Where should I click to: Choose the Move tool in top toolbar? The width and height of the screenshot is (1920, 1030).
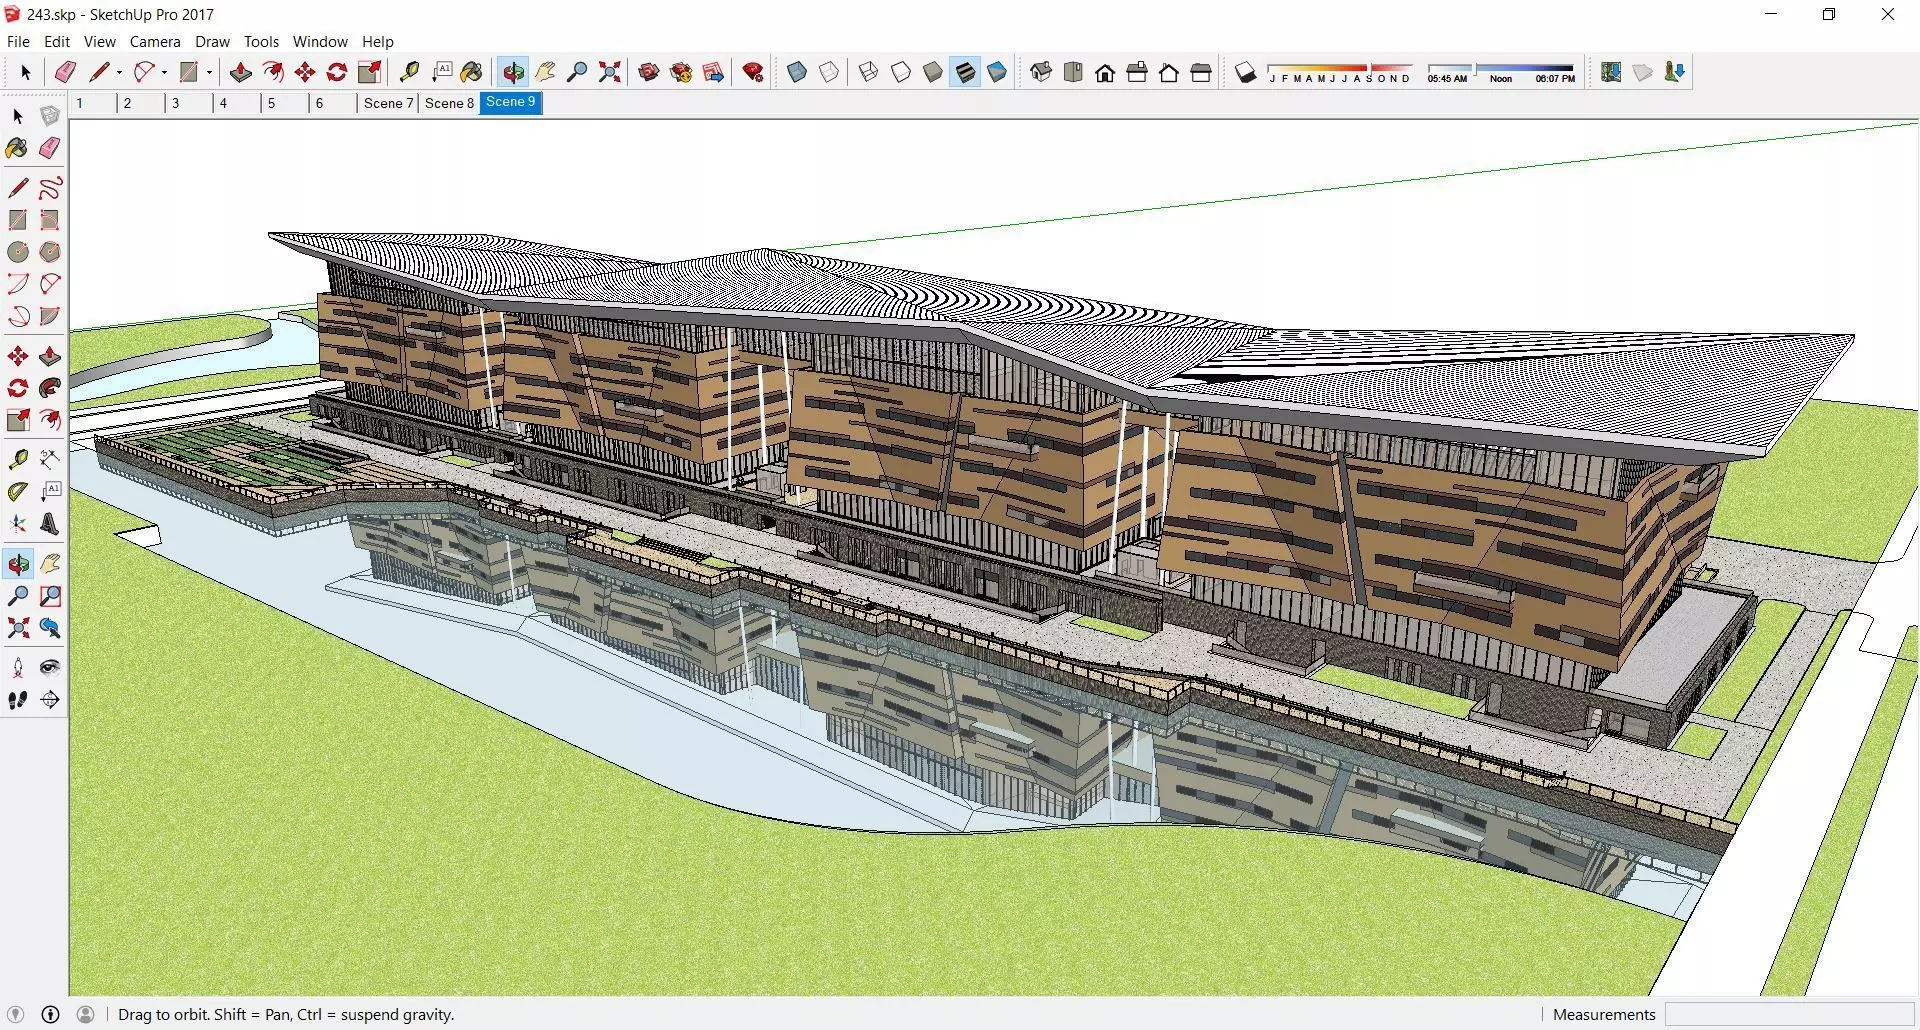[305, 72]
